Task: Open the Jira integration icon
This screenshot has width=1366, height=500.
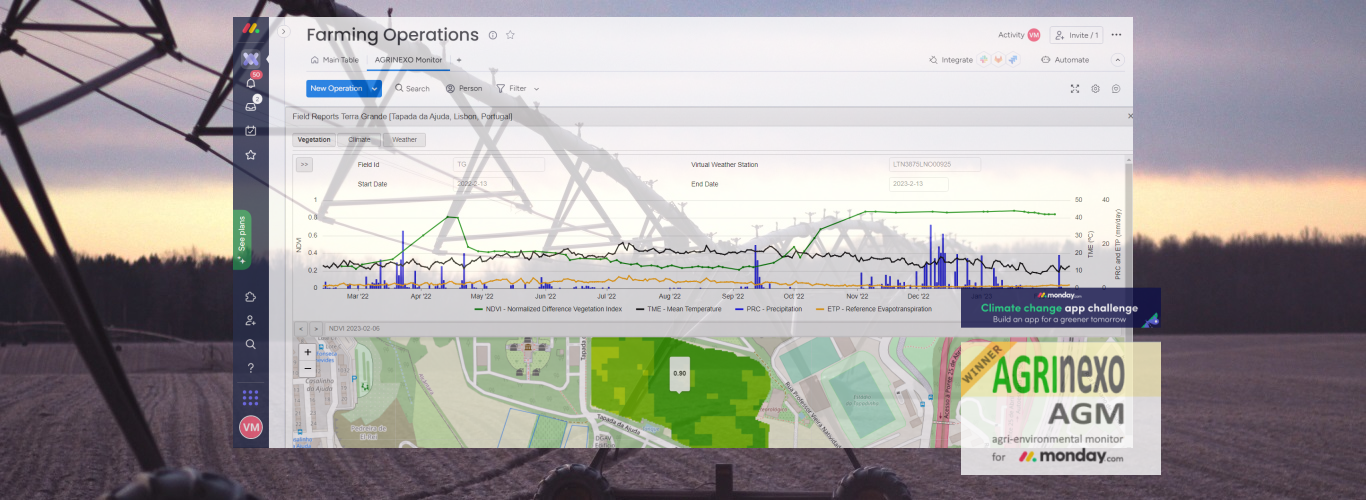Action: pos(1012,60)
